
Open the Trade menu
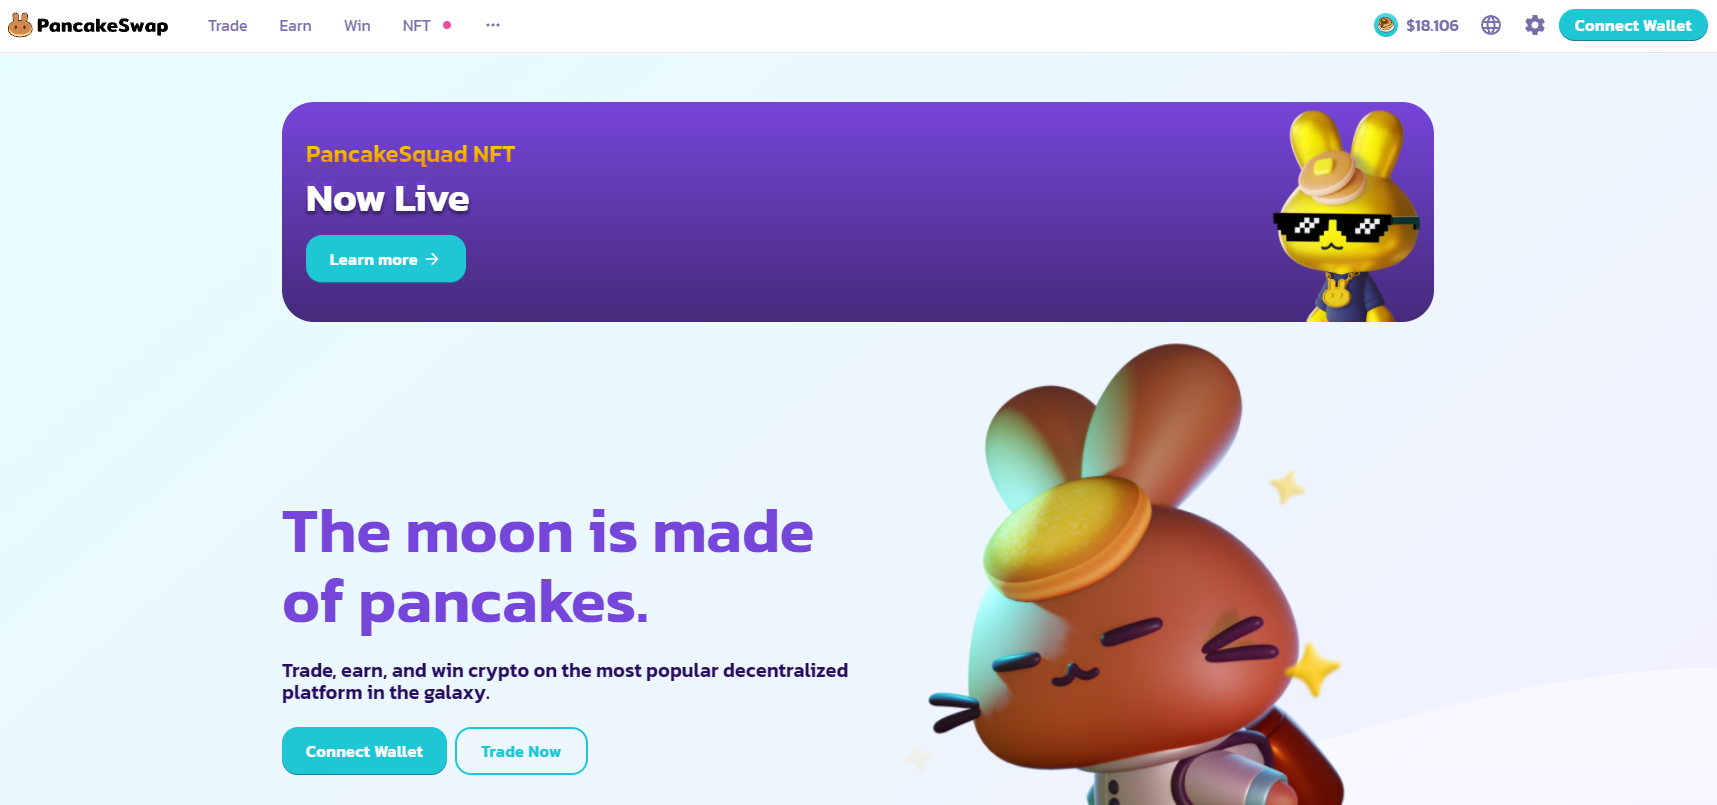pos(228,26)
